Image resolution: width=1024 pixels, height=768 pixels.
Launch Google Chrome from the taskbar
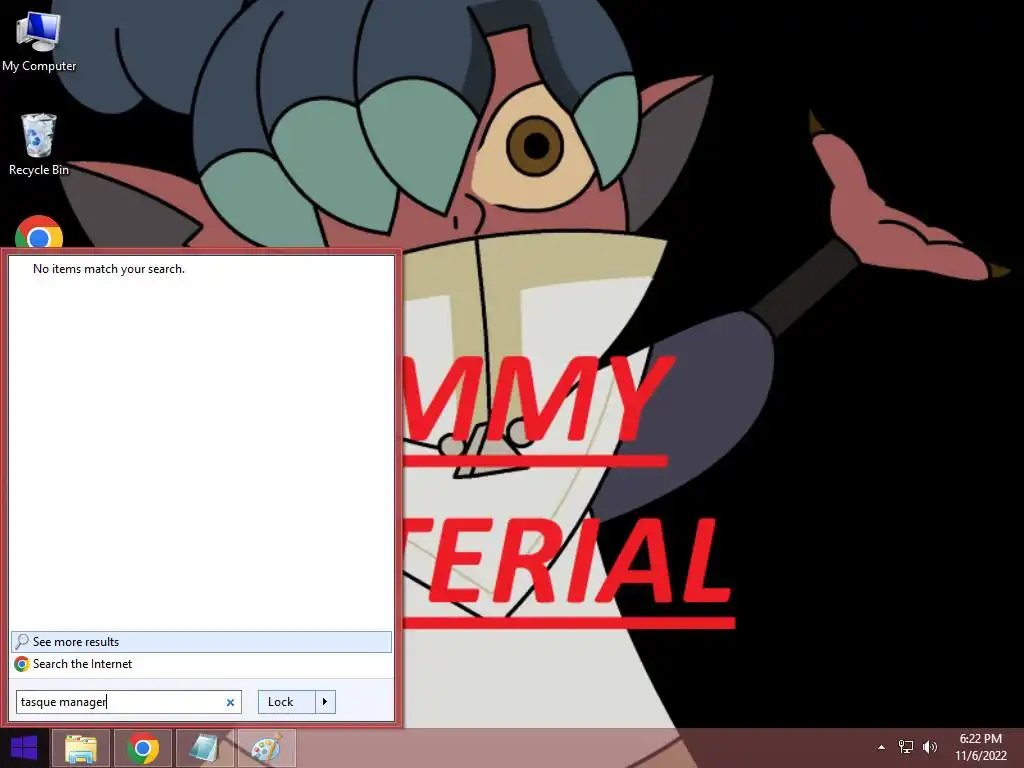143,748
